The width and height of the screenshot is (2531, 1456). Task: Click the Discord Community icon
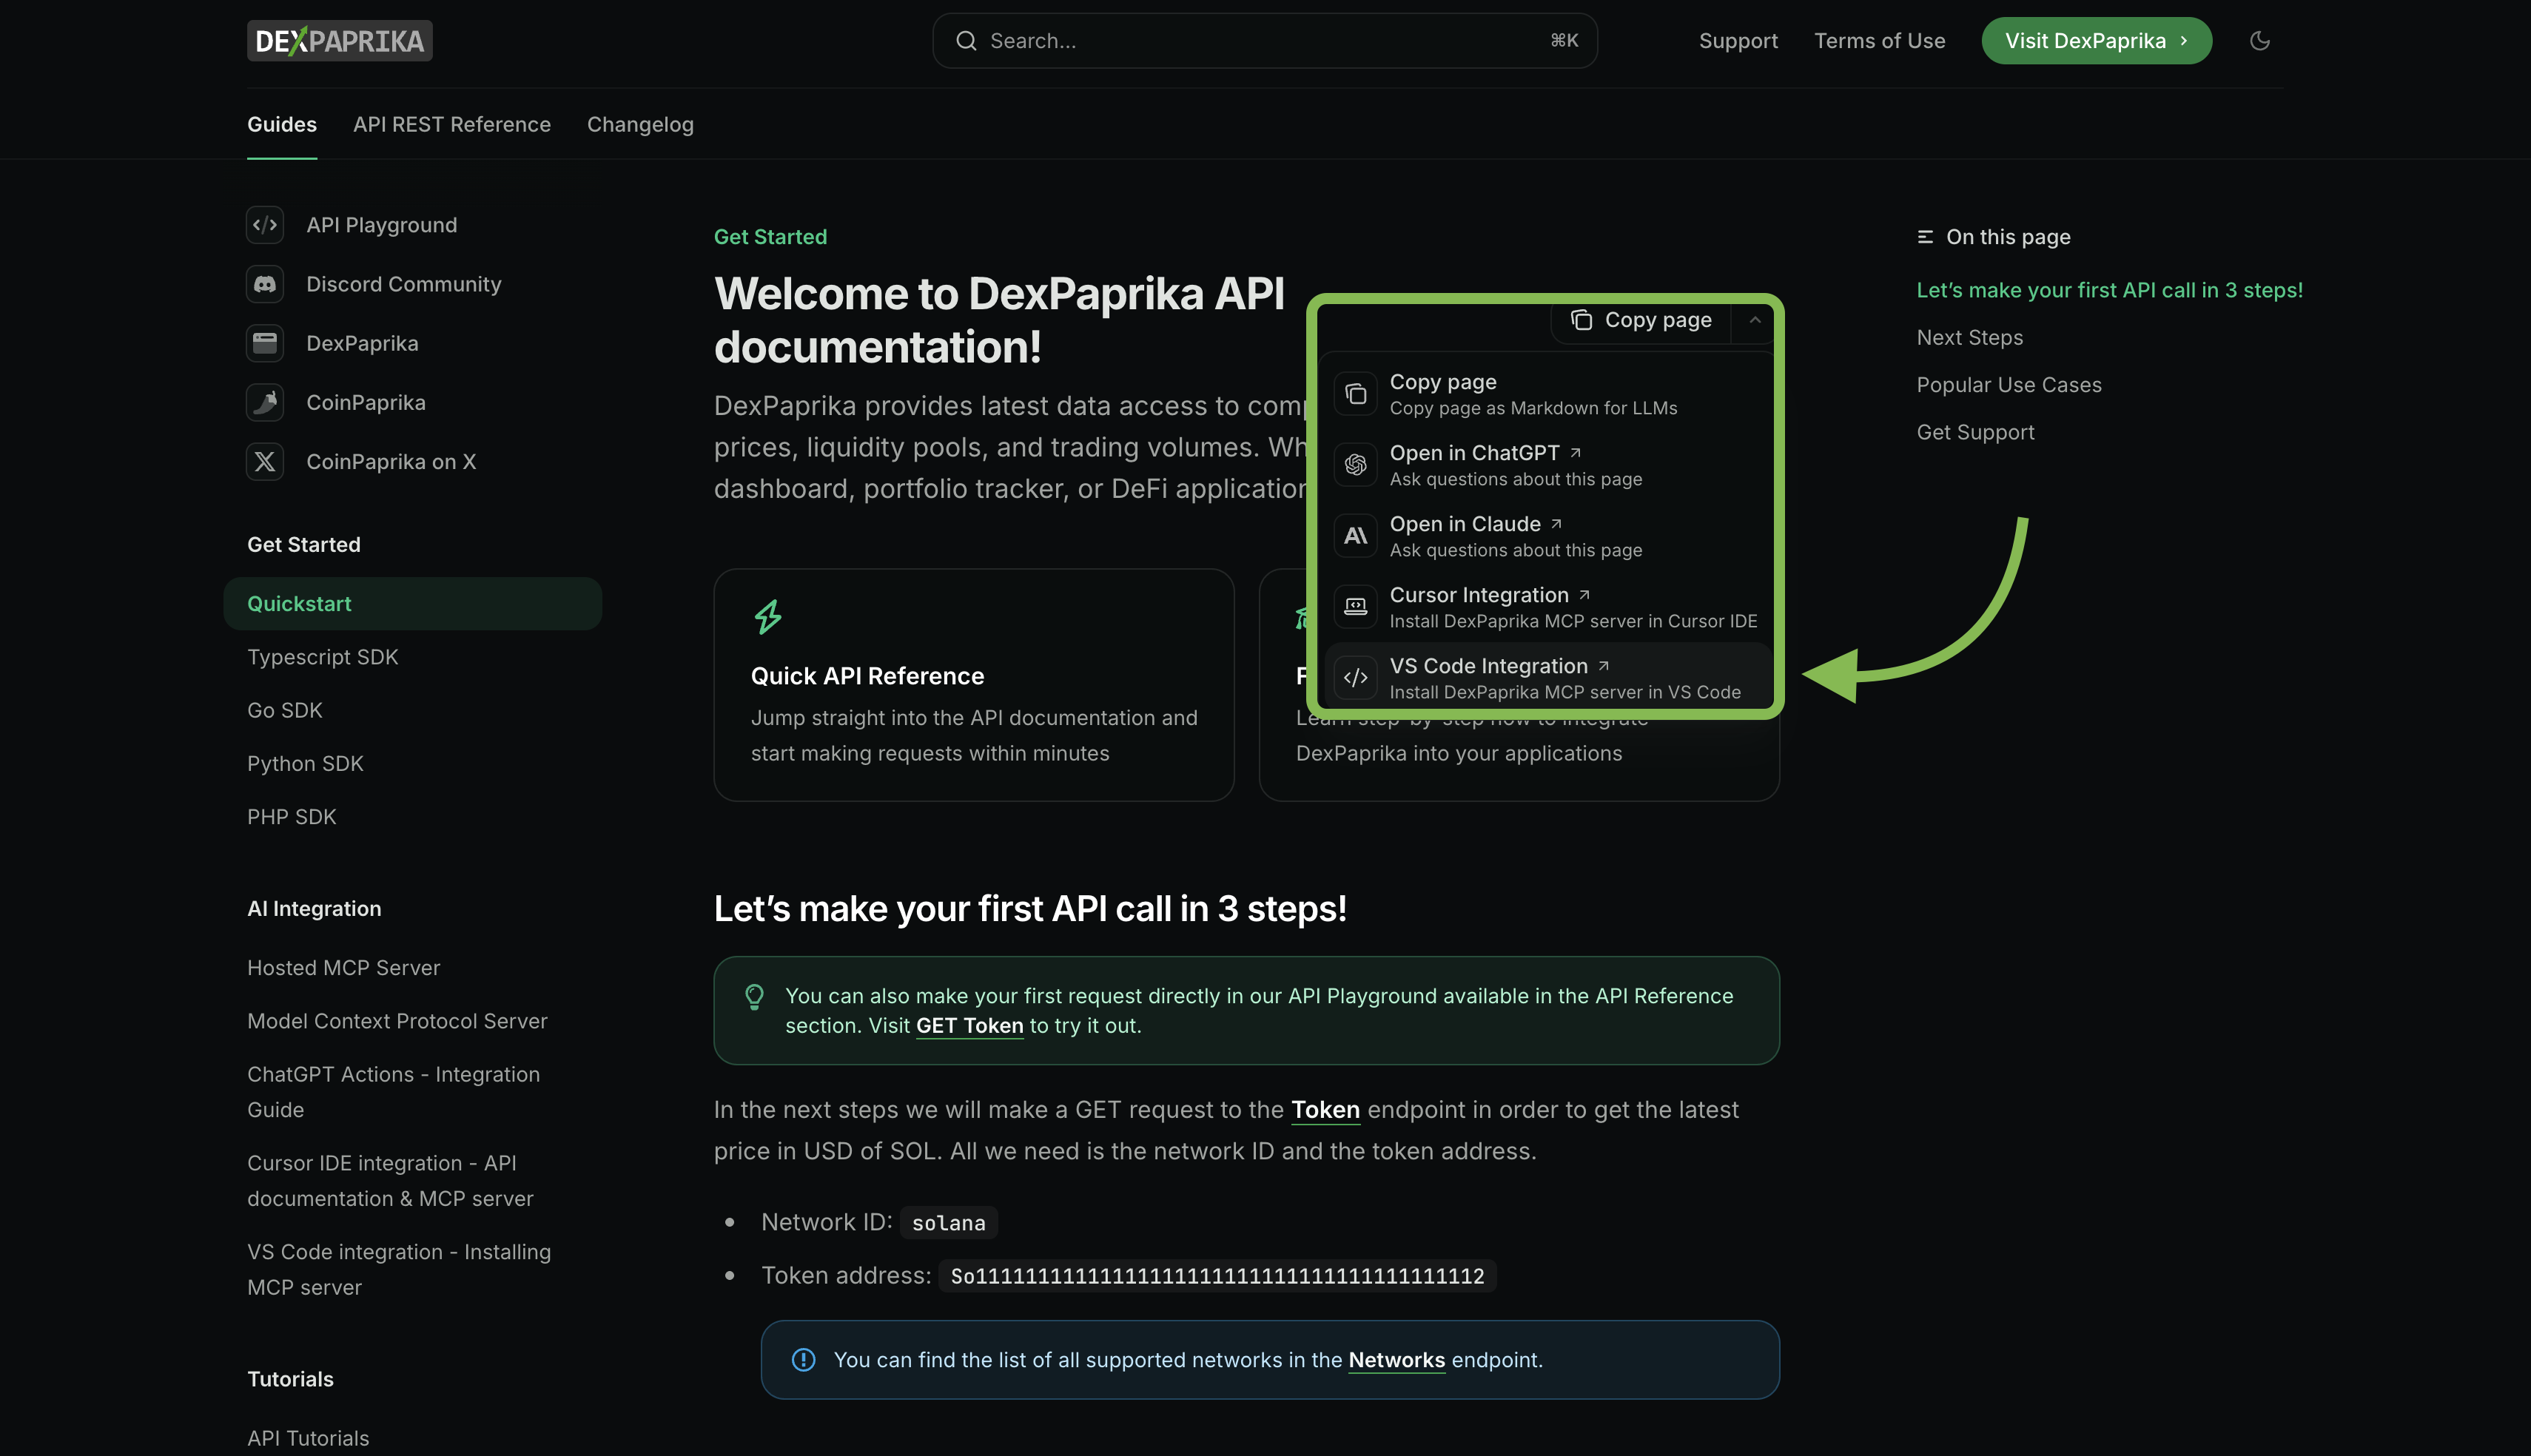(264, 284)
